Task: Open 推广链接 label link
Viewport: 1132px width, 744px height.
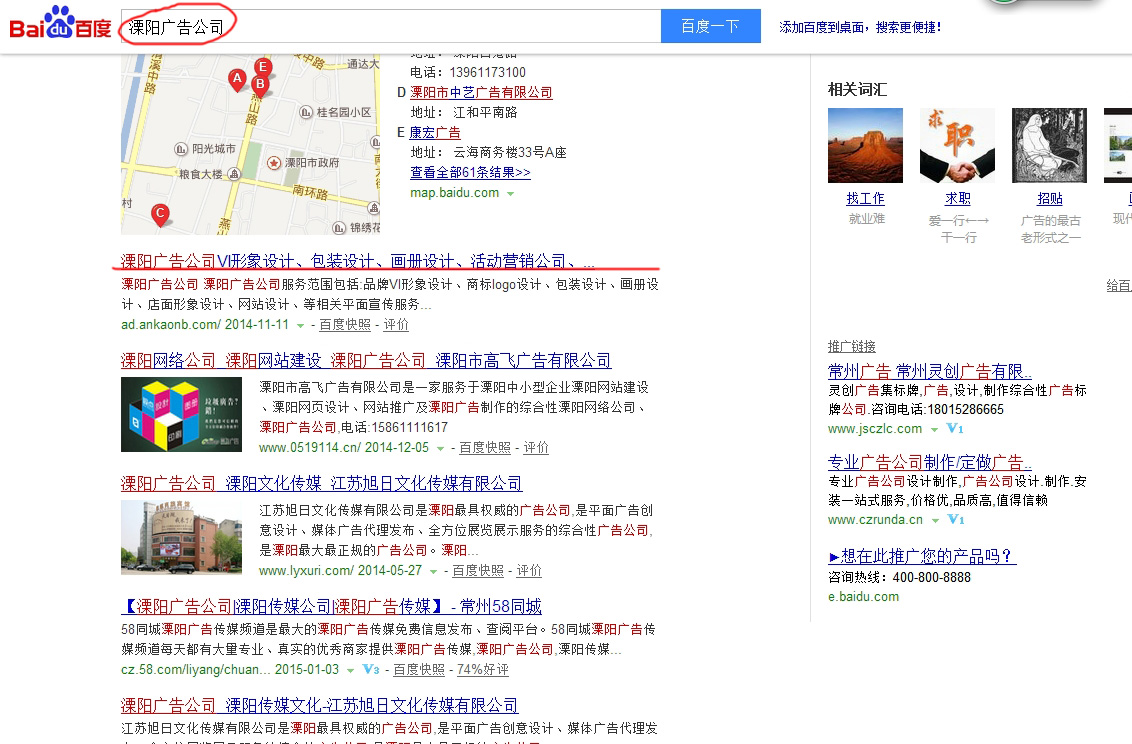Action: point(852,346)
